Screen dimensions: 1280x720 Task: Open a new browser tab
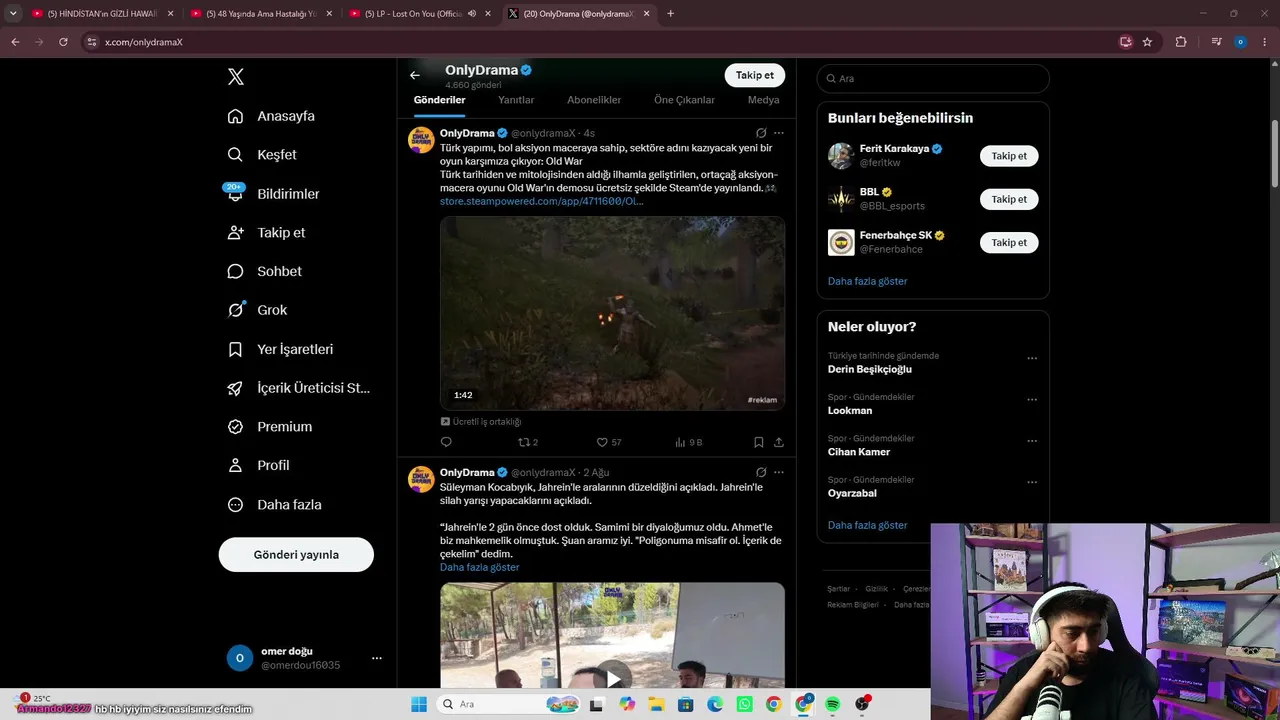point(670,14)
